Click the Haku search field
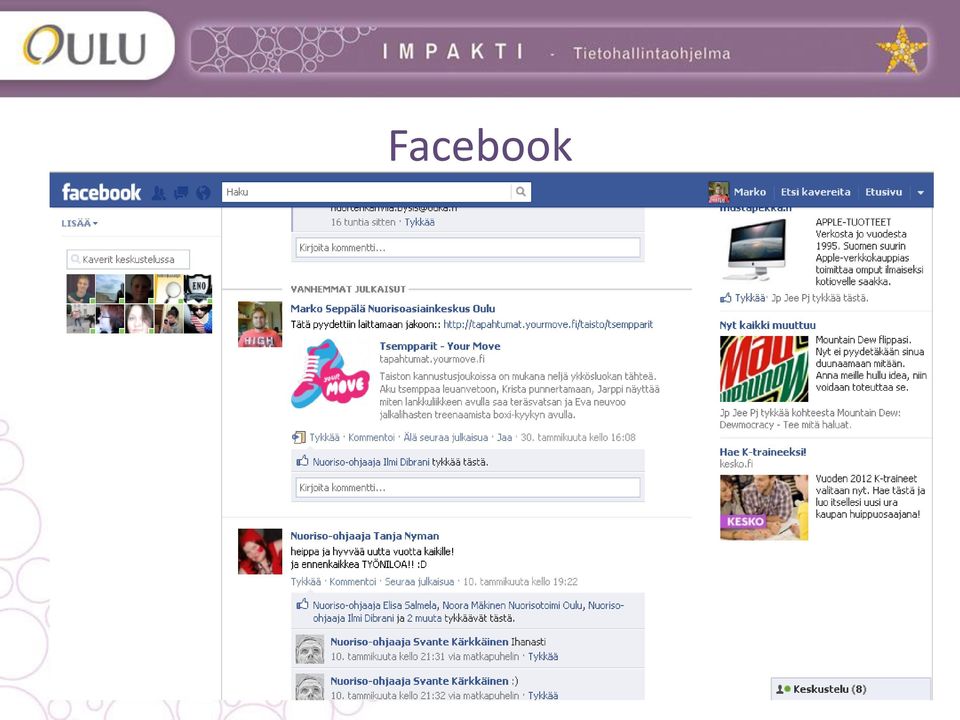Screen dimensions: 960x720 pyautogui.click(x=366, y=192)
